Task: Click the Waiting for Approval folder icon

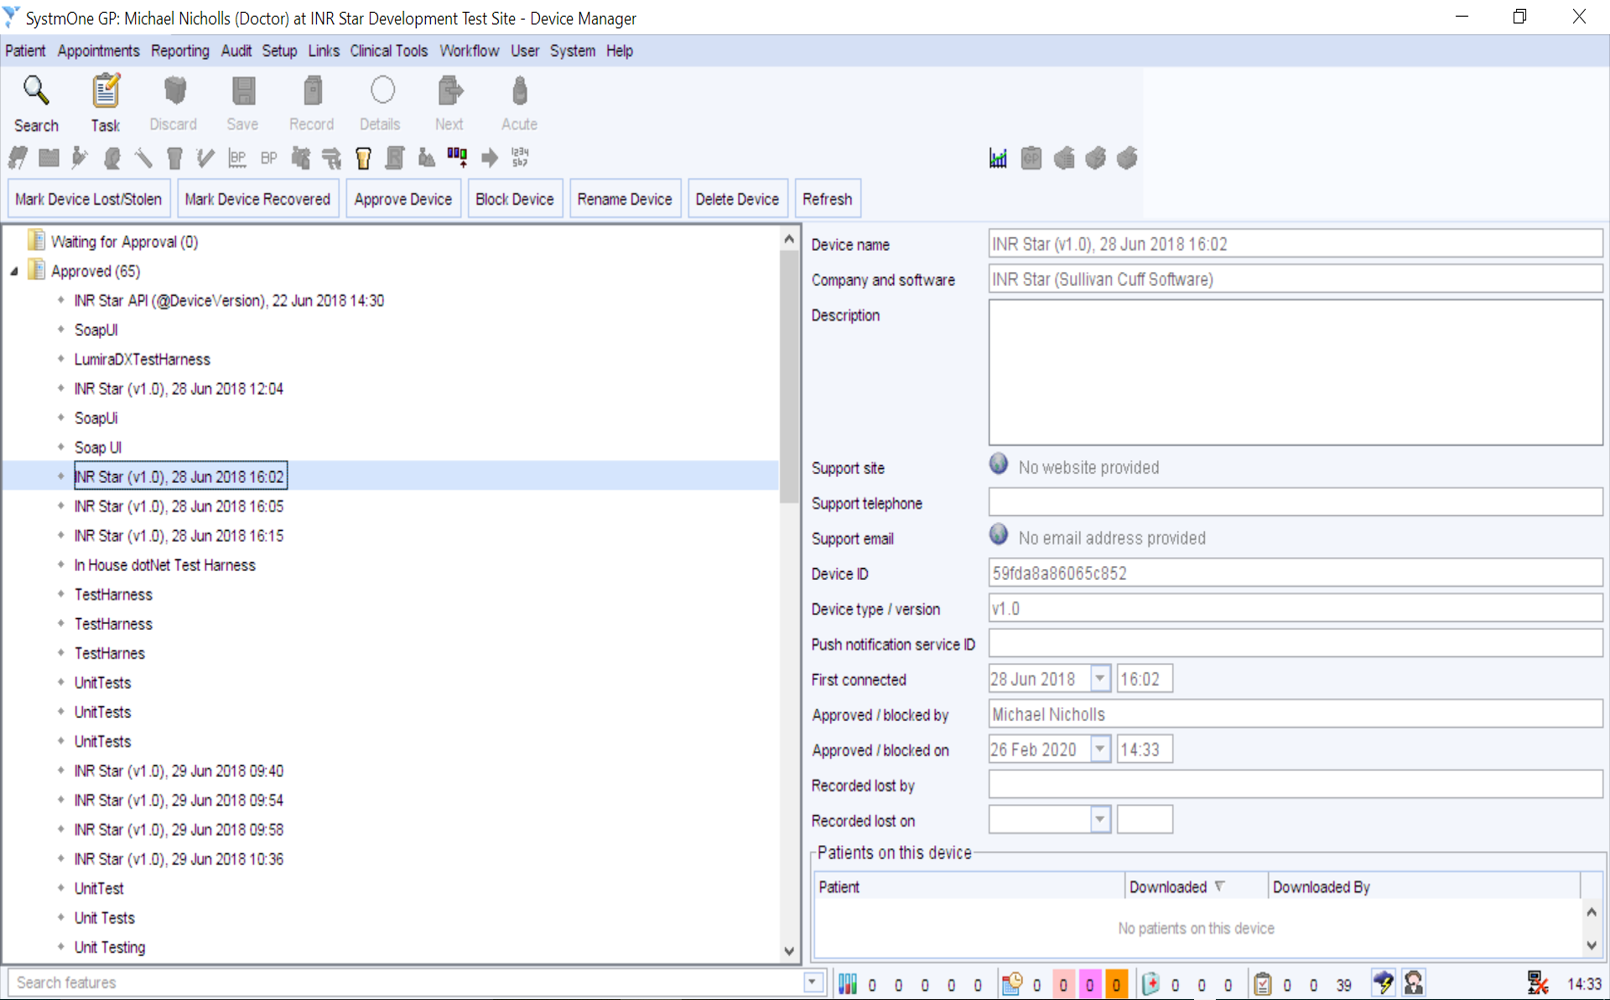Action: 37,241
